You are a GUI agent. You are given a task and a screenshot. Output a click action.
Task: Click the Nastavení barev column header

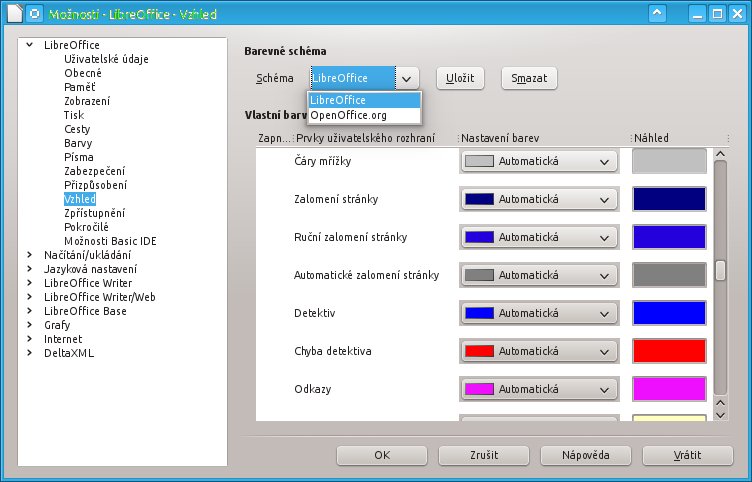pos(500,138)
